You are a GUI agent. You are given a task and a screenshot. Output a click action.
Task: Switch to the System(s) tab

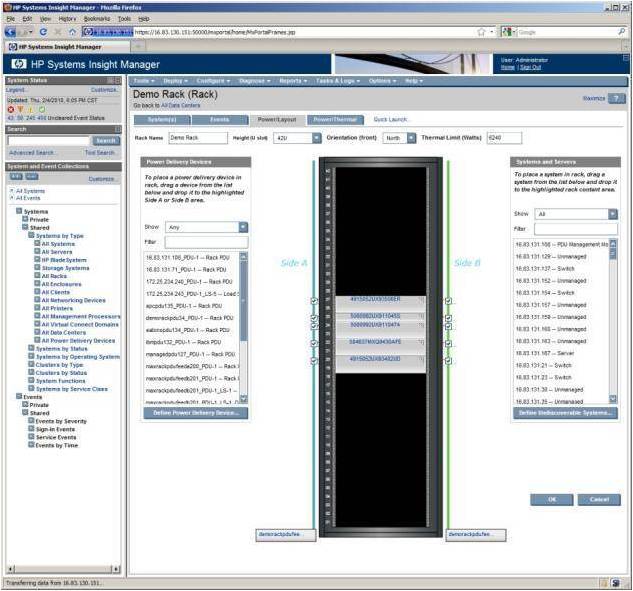pyautogui.click(x=162, y=120)
